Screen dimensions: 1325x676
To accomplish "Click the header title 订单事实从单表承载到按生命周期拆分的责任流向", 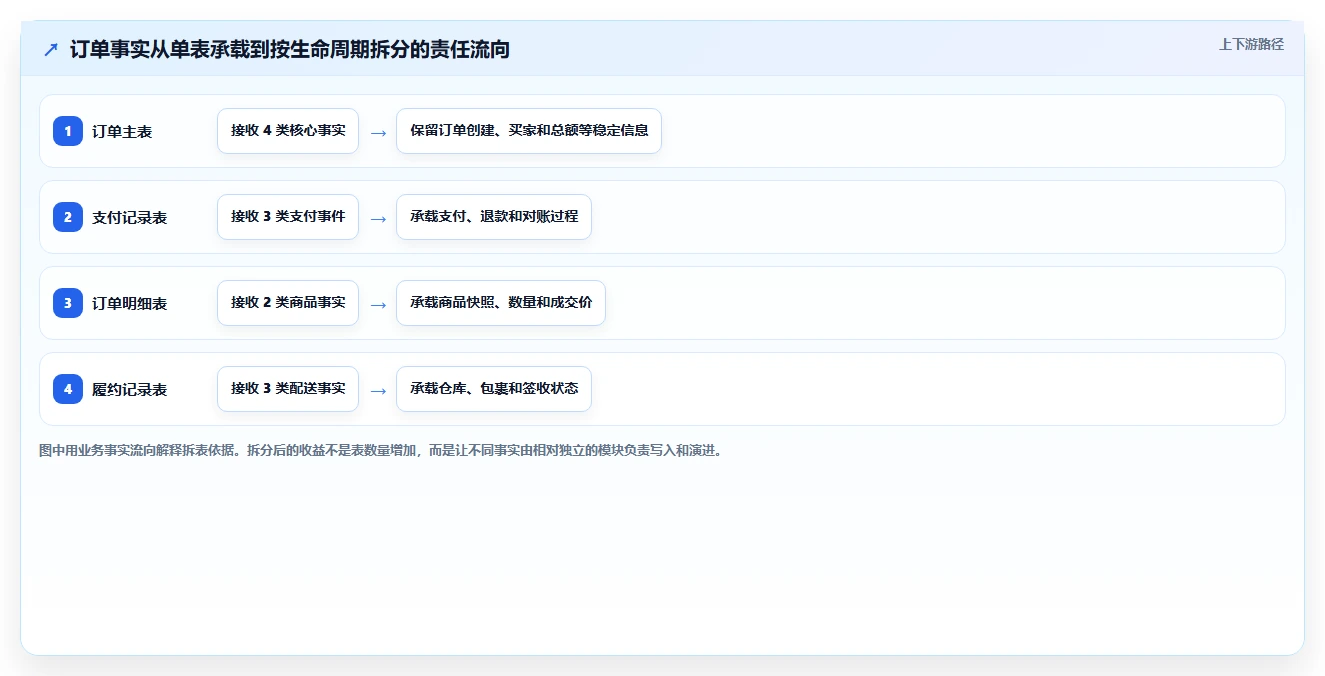I will tap(290, 49).
